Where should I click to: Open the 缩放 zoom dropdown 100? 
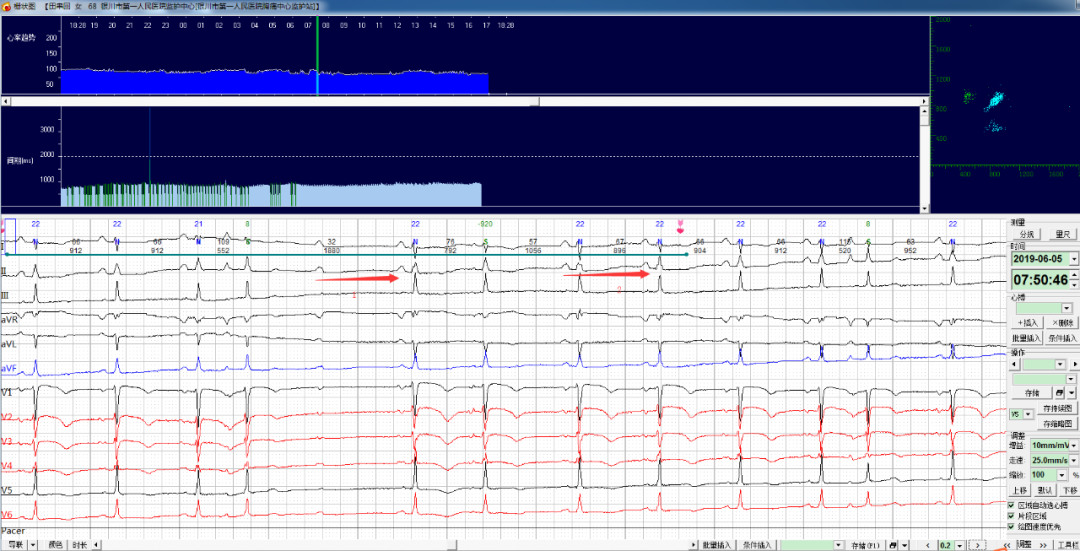click(x=1061, y=475)
